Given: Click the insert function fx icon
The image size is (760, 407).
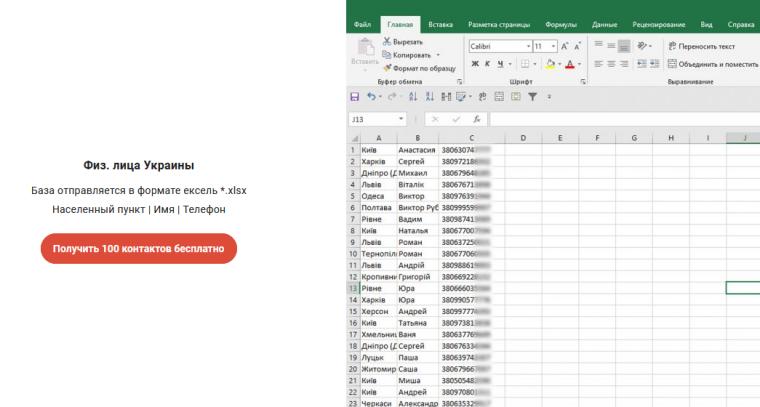Looking at the screenshot, I should [x=477, y=119].
